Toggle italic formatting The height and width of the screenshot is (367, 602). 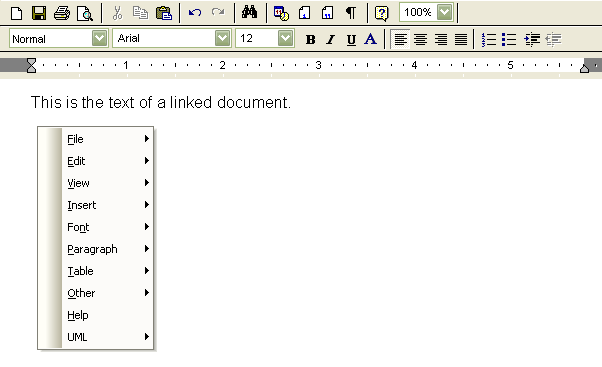(x=330, y=40)
